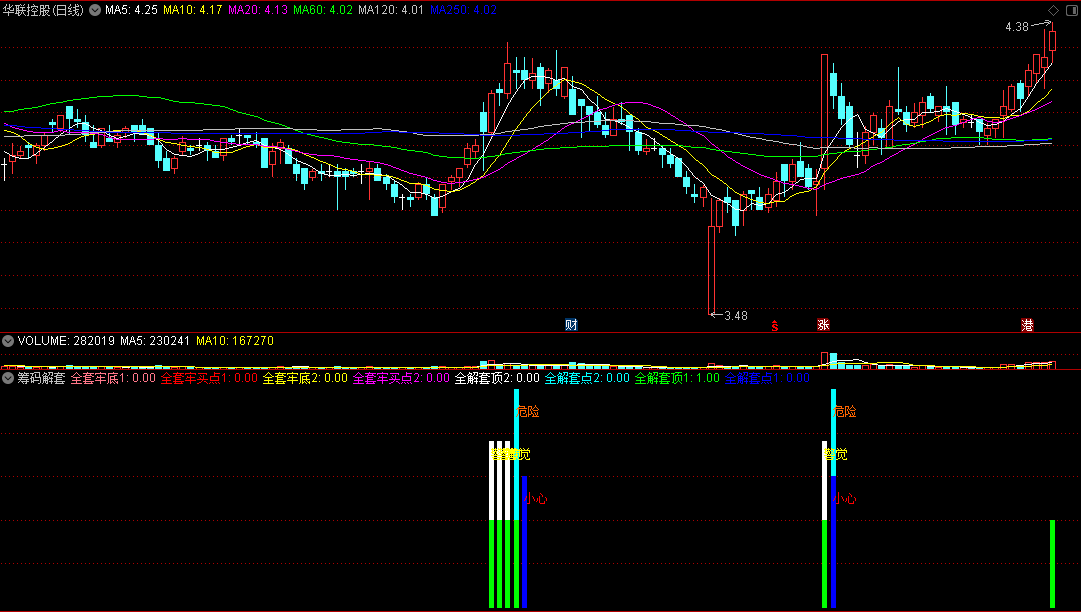The height and width of the screenshot is (612, 1081).
Task: Click the 全解套点2: 0.00 label
Action: 587,378
